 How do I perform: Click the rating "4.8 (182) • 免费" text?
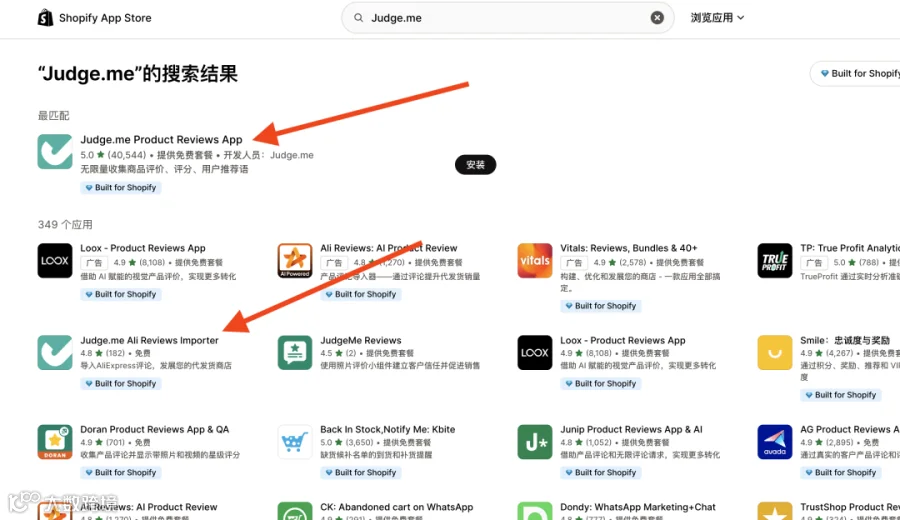(115, 353)
